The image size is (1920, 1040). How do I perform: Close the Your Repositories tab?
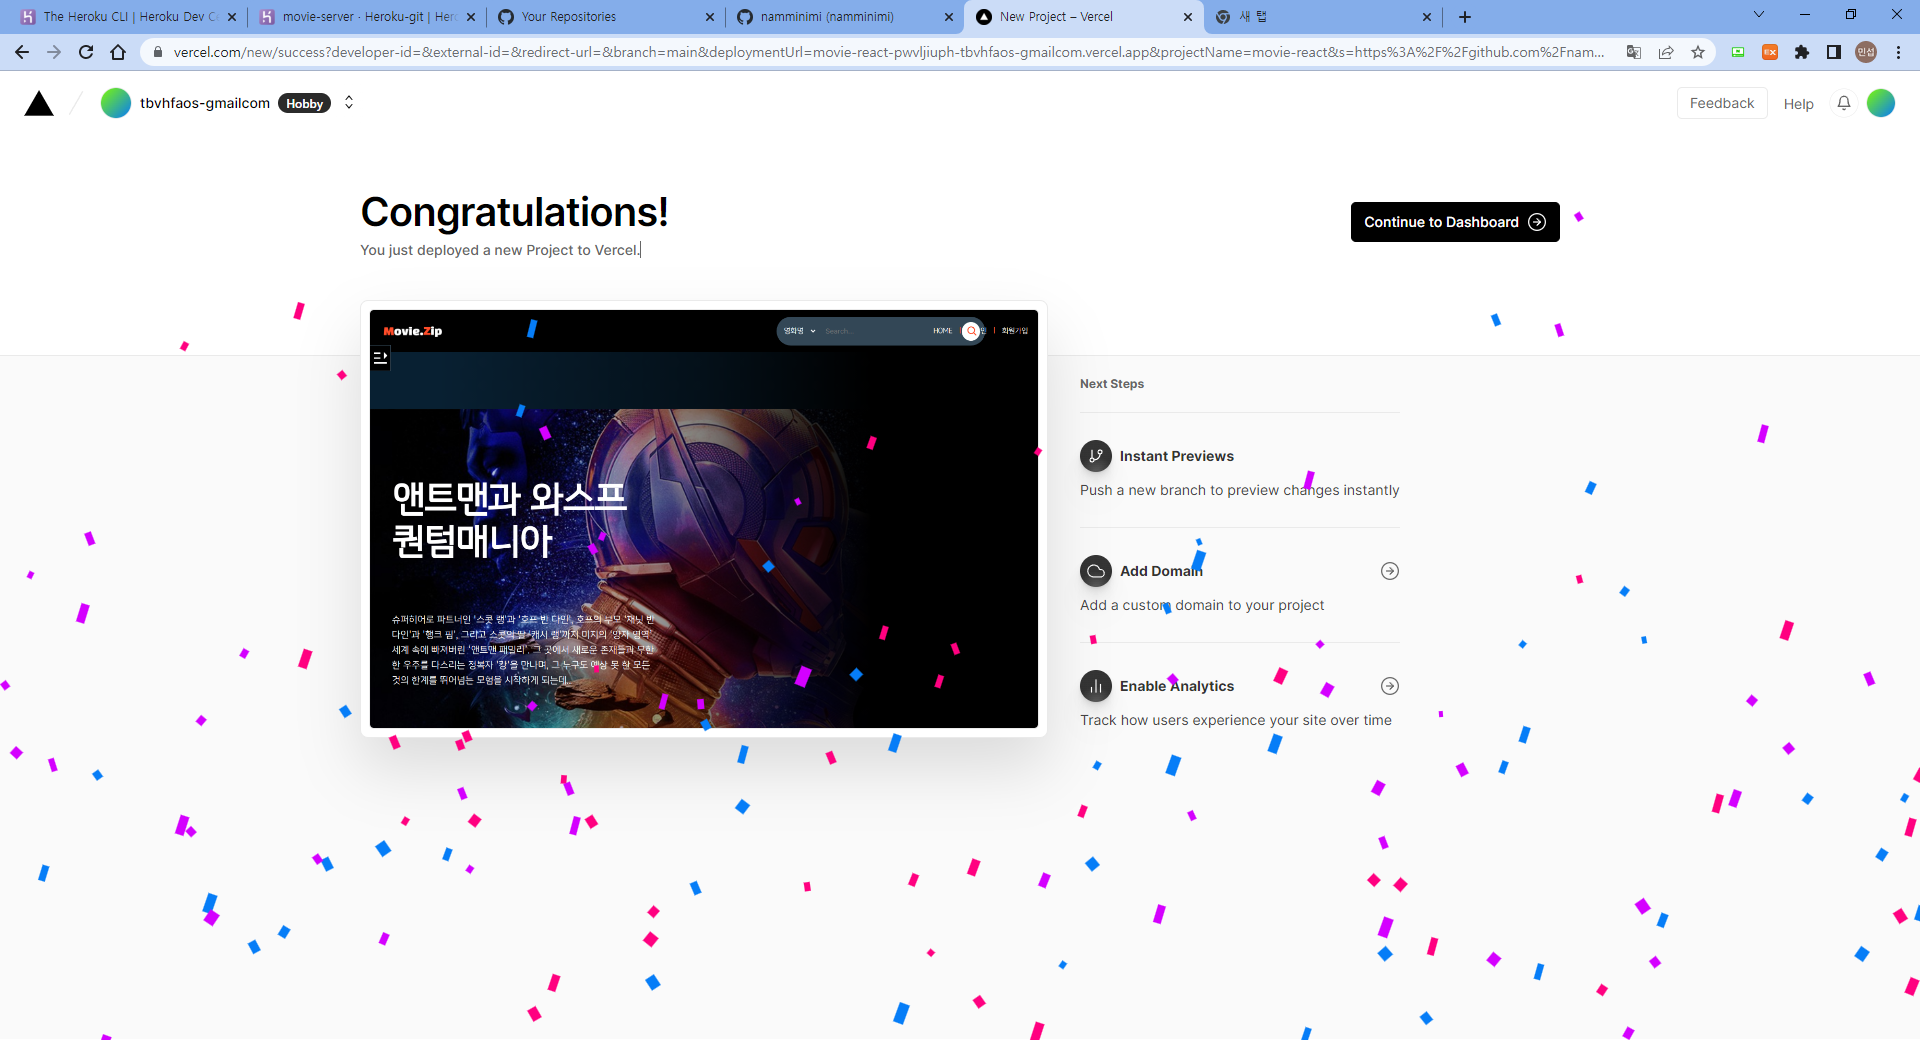[710, 17]
